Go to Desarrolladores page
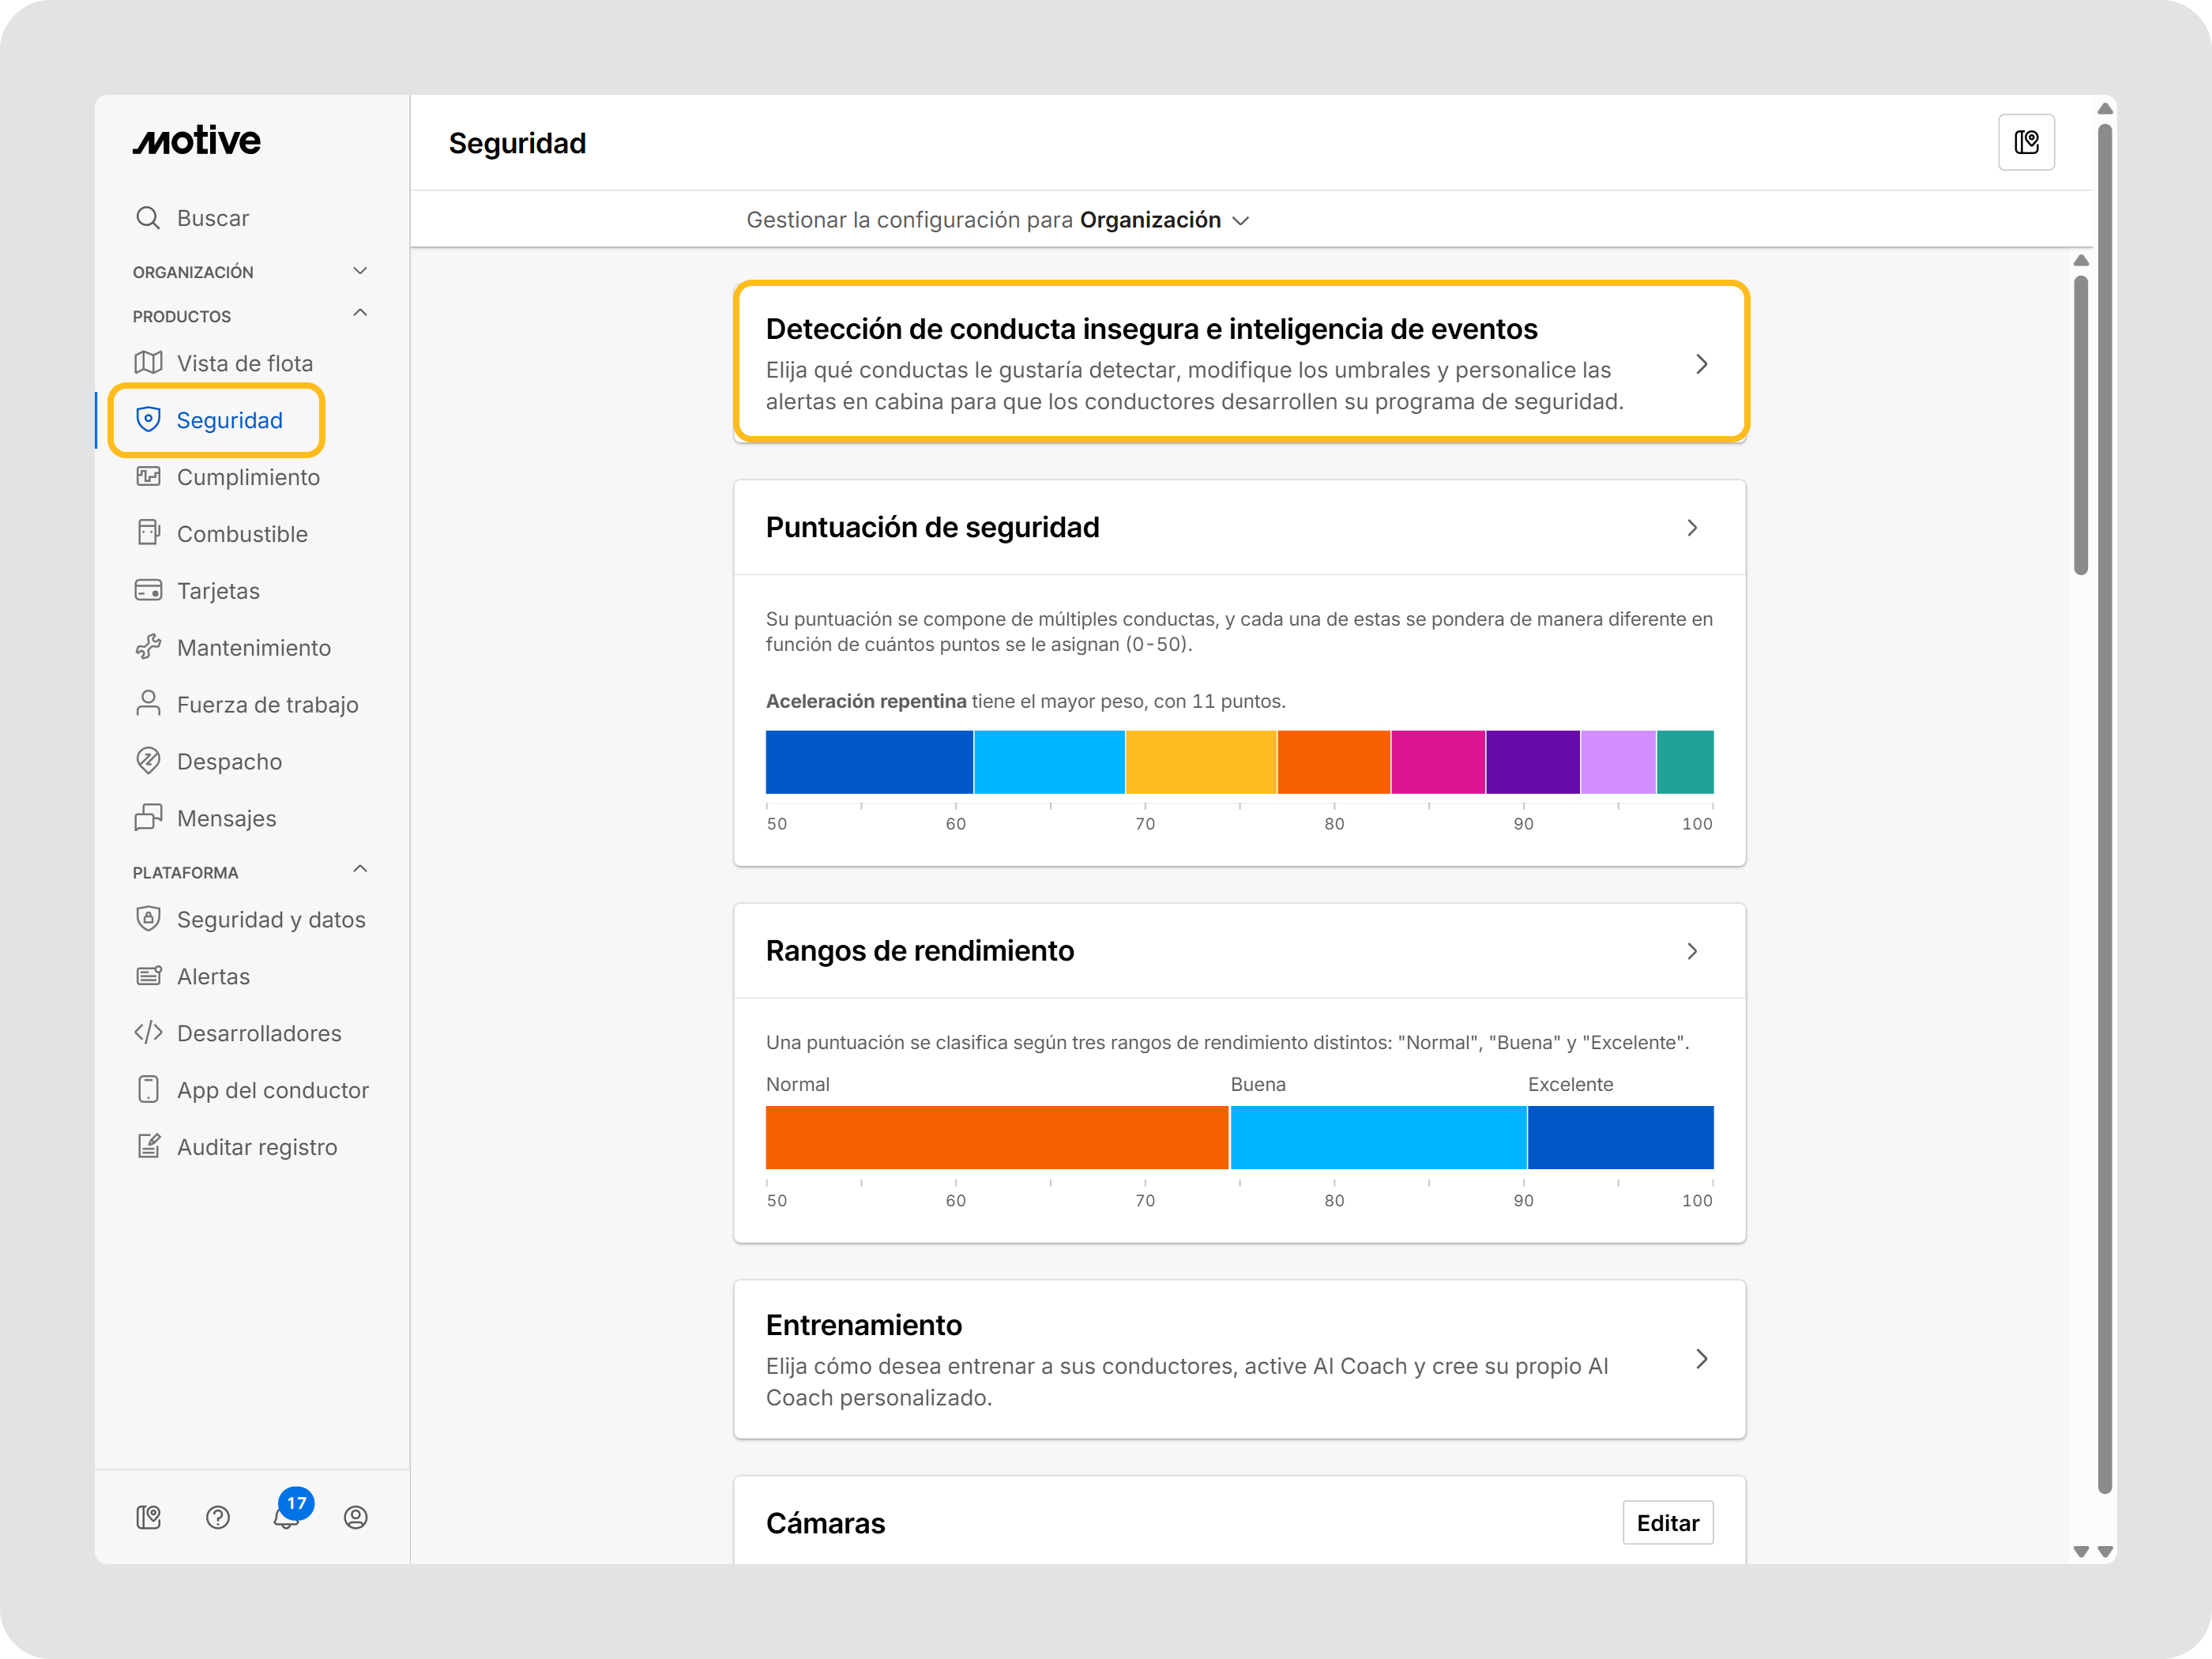 point(259,1033)
